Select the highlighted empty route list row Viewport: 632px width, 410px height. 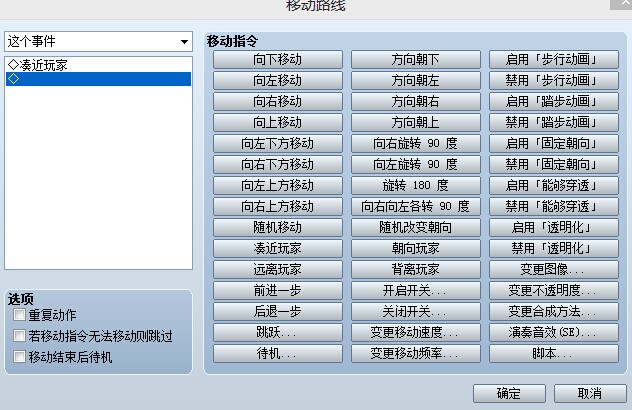pyautogui.click(x=98, y=79)
